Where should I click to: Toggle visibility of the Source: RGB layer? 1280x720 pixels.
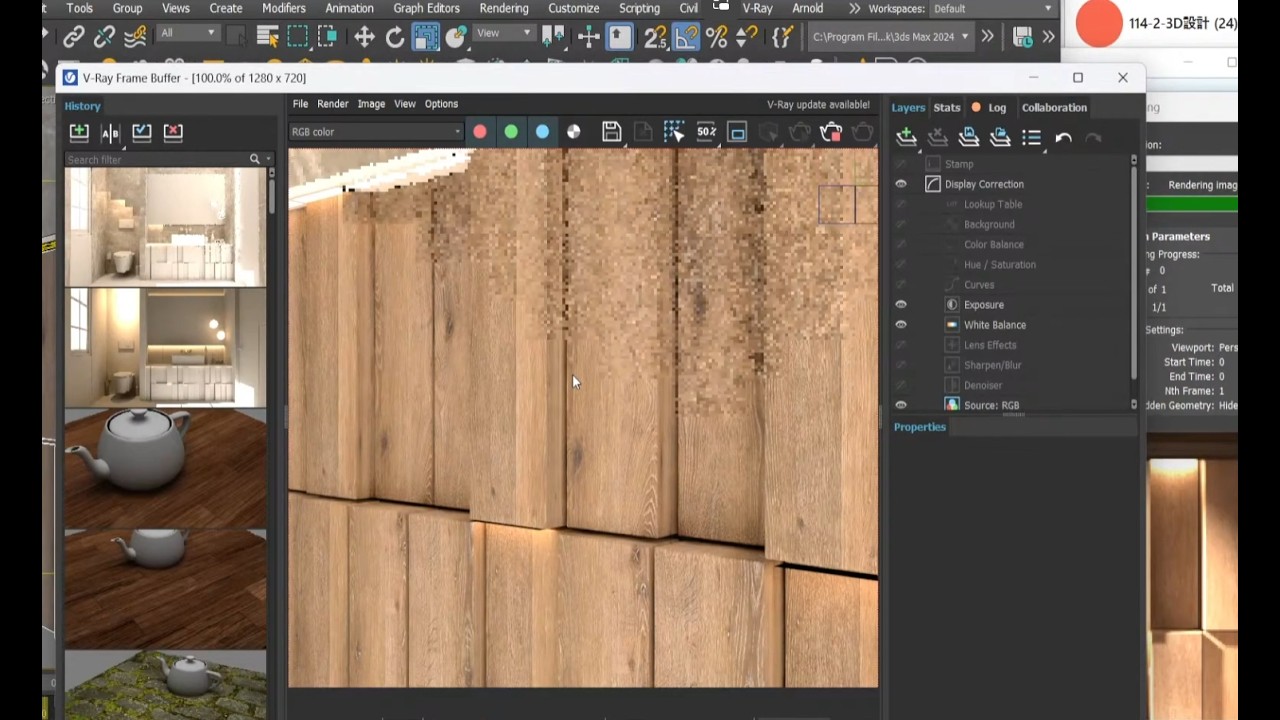click(901, 405)
